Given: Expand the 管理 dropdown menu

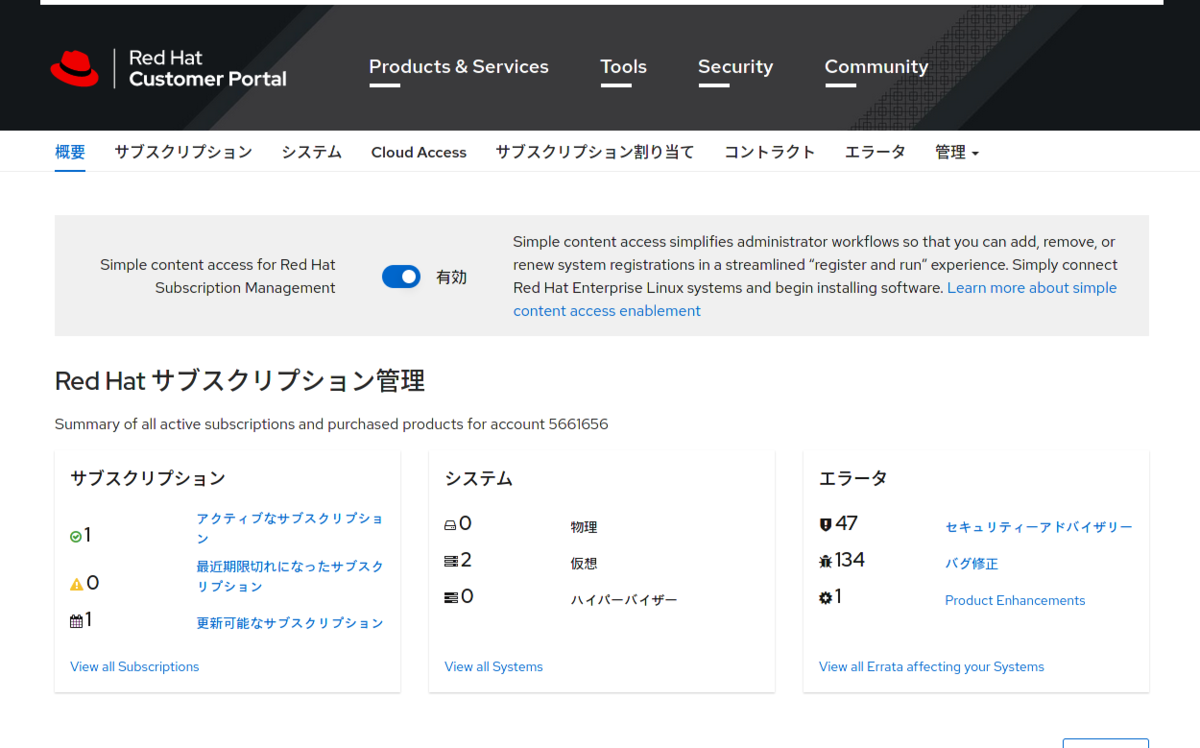Looking at the screenshot, I should click(957, 152).
